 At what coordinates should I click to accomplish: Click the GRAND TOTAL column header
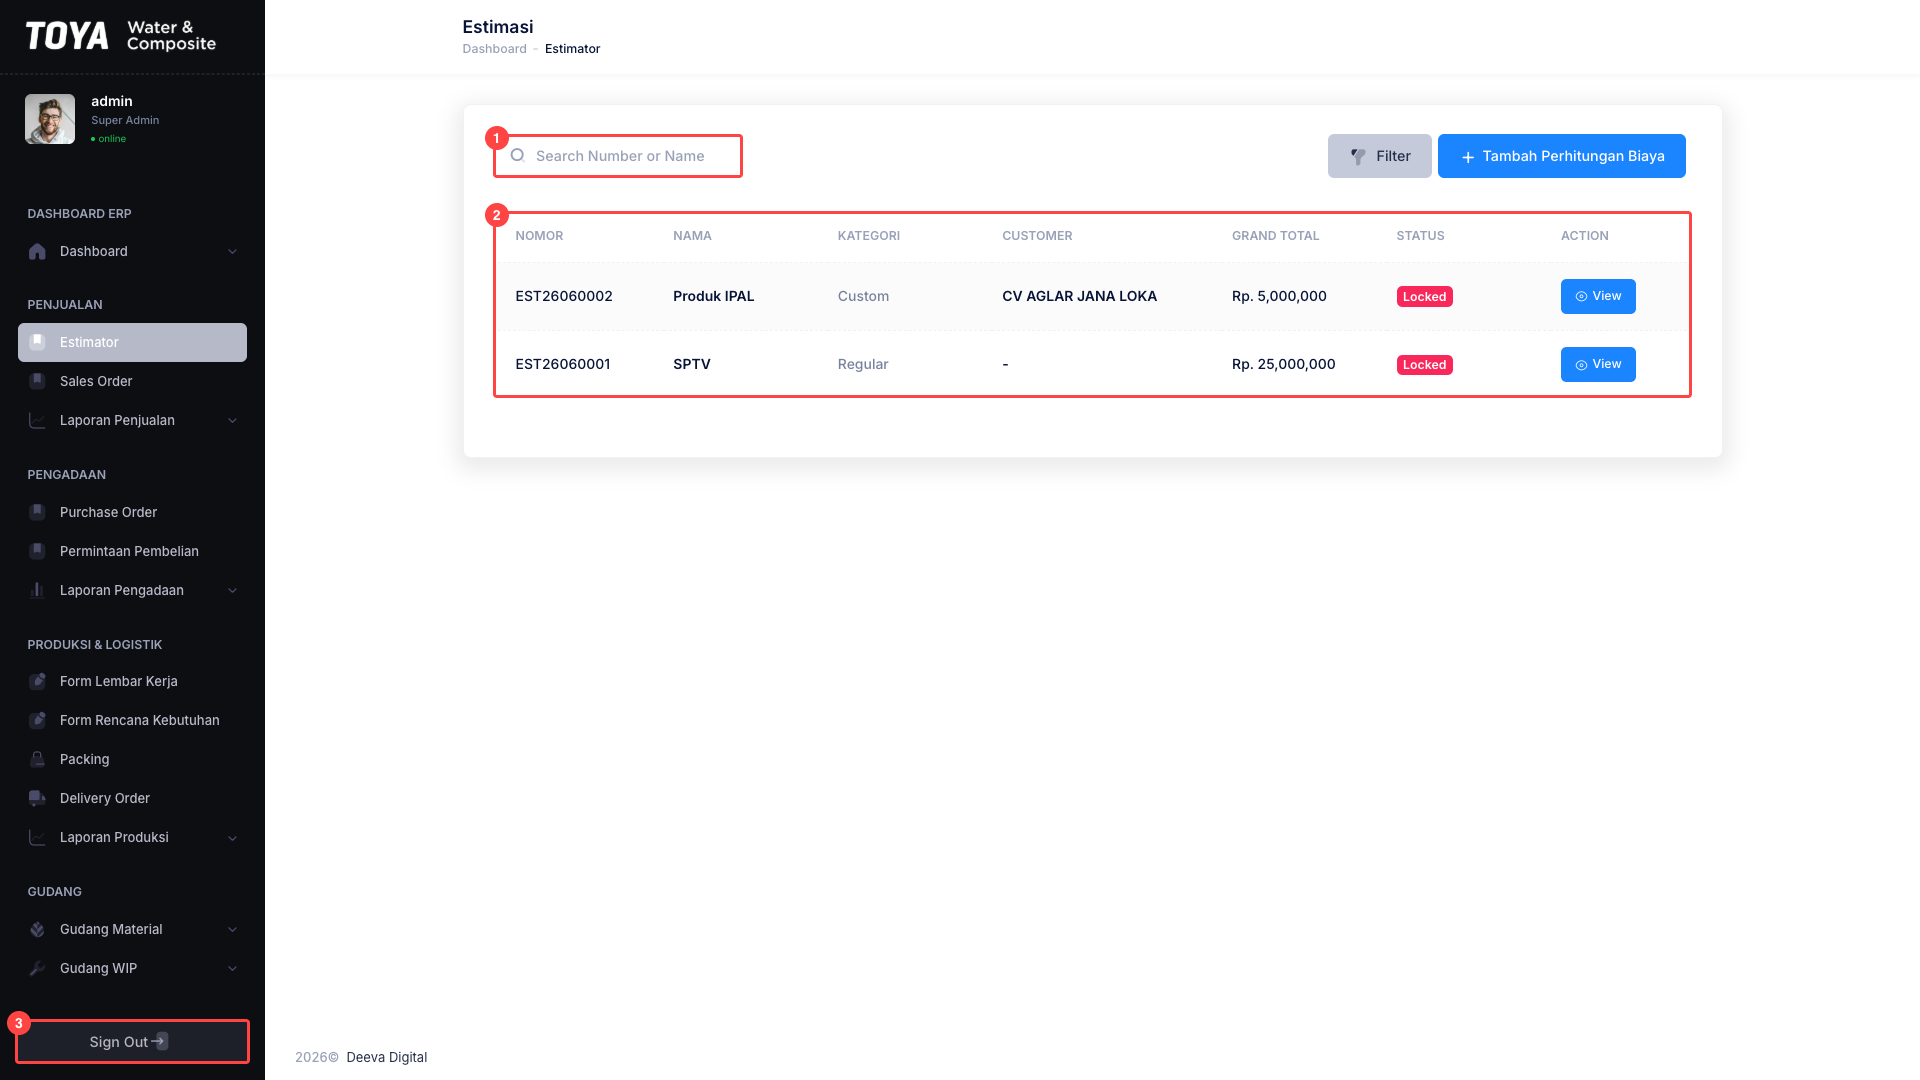click(x=1275, y=236)
